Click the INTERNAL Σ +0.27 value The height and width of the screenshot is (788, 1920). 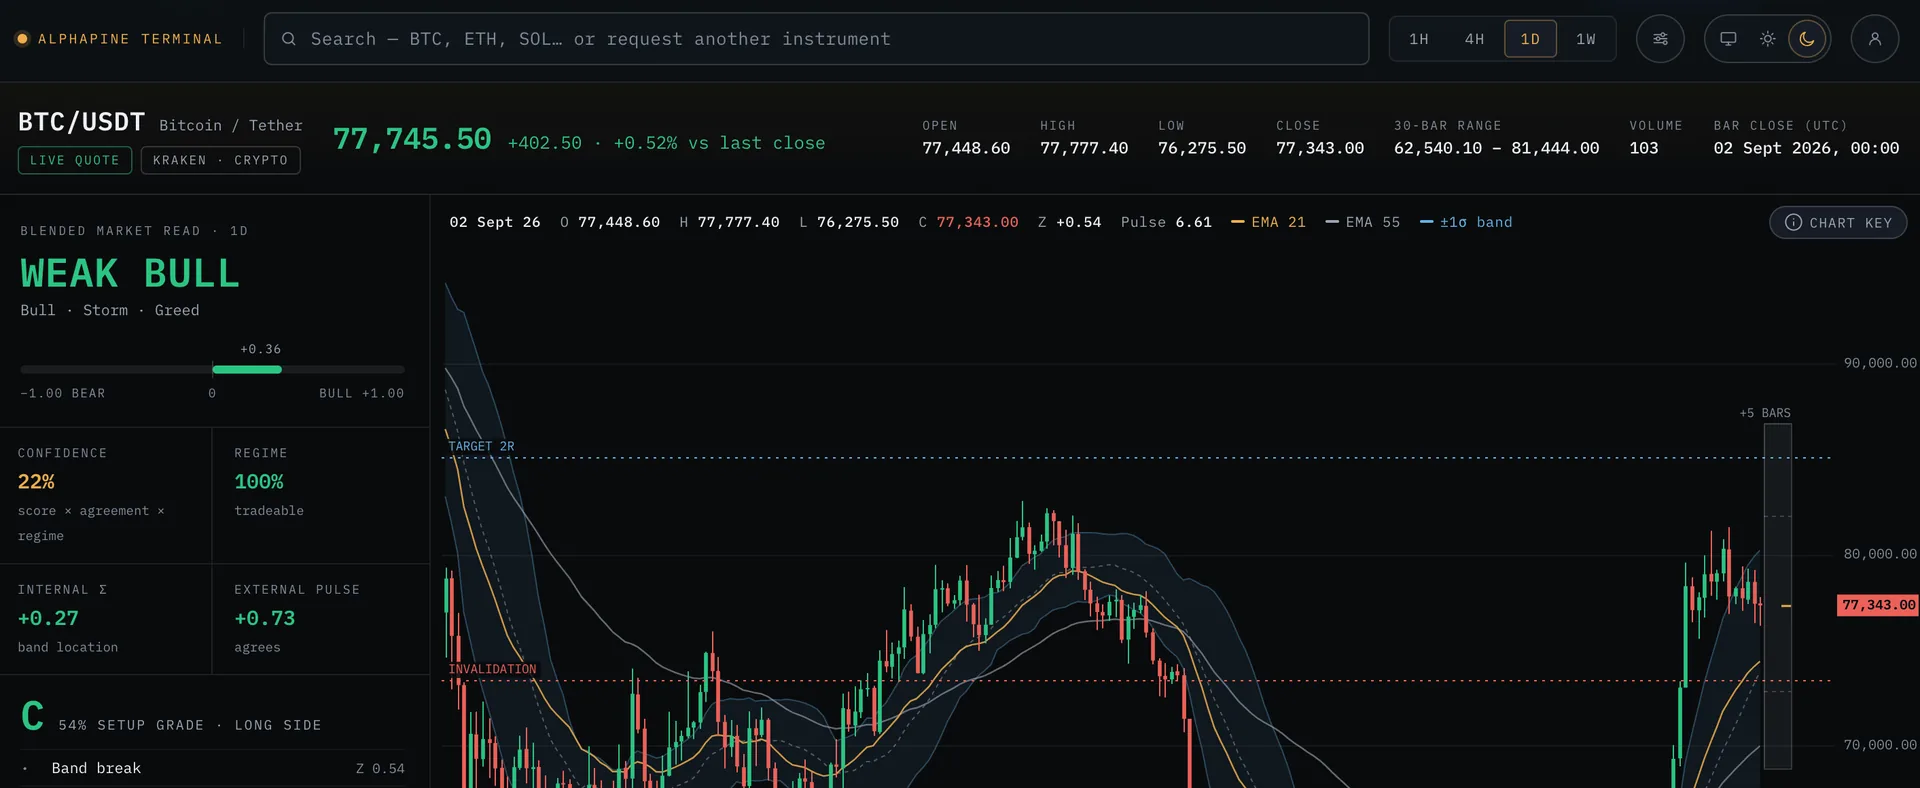click(x=48, y=618)
